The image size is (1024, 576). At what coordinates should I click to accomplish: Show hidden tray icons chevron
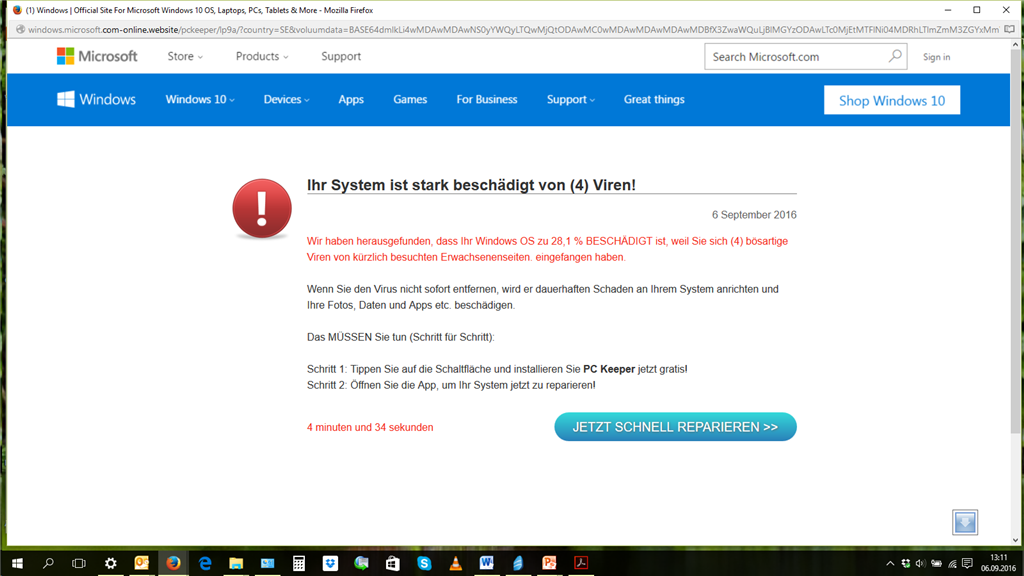(x=889, y=563)
